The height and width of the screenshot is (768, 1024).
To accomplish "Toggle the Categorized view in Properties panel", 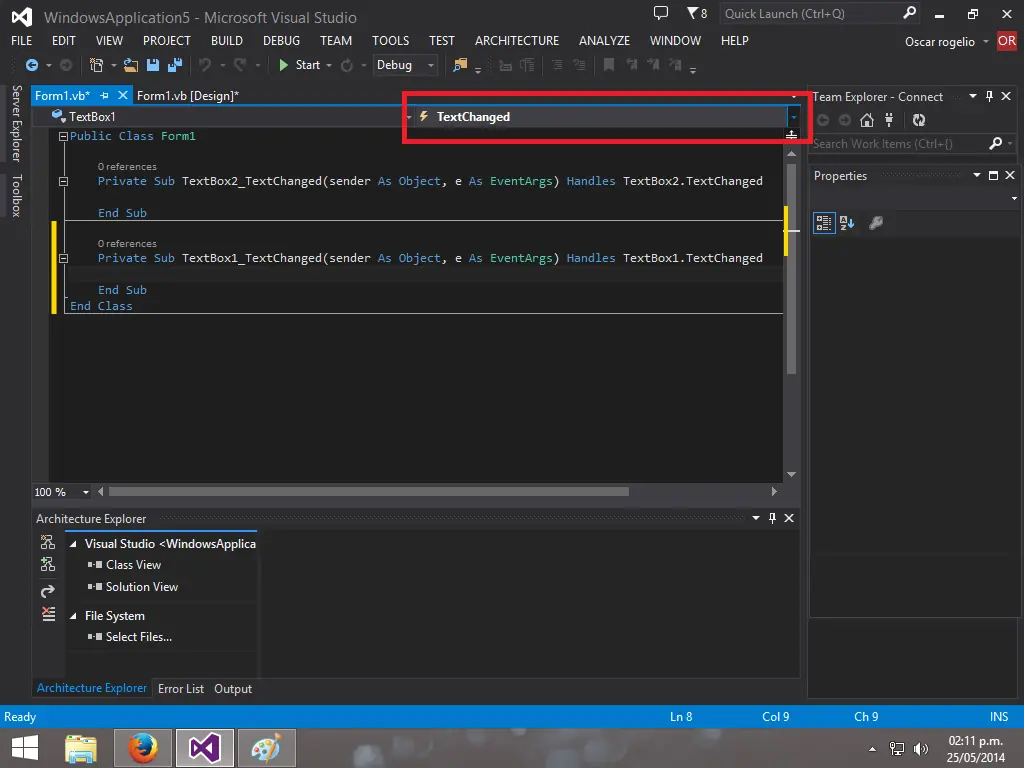I will click(x=824, y=223).
